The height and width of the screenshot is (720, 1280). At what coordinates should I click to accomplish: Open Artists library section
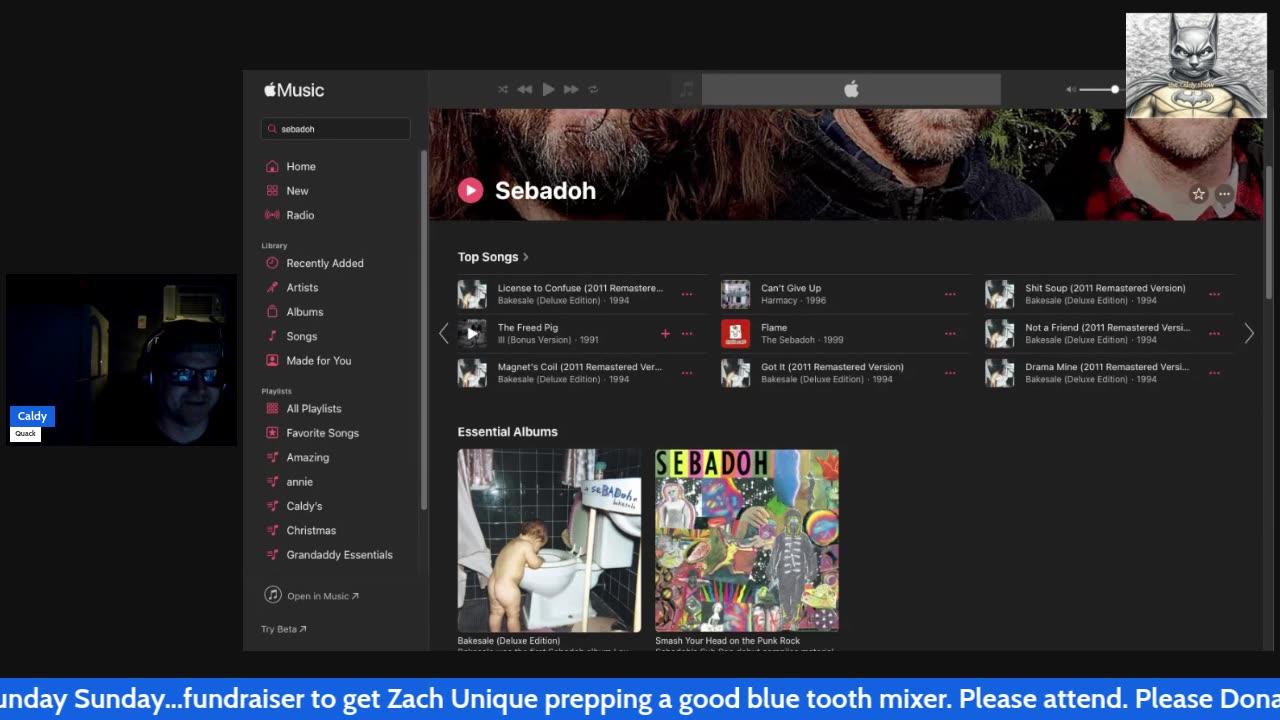302,288
